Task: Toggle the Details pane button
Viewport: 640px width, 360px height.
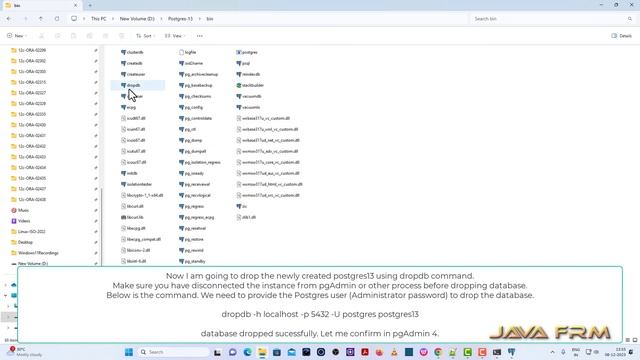Action: (x=621, y=36)
